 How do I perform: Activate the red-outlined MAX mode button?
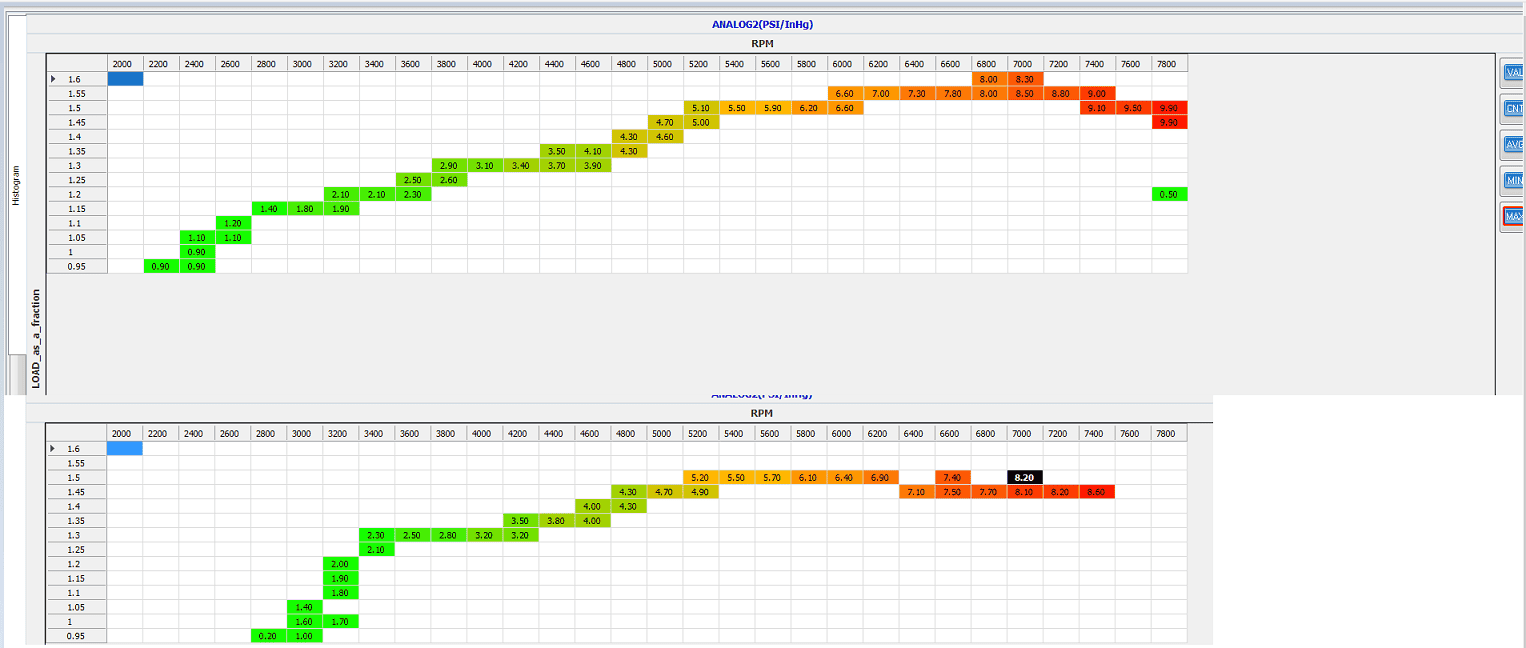click(1513, 216)
